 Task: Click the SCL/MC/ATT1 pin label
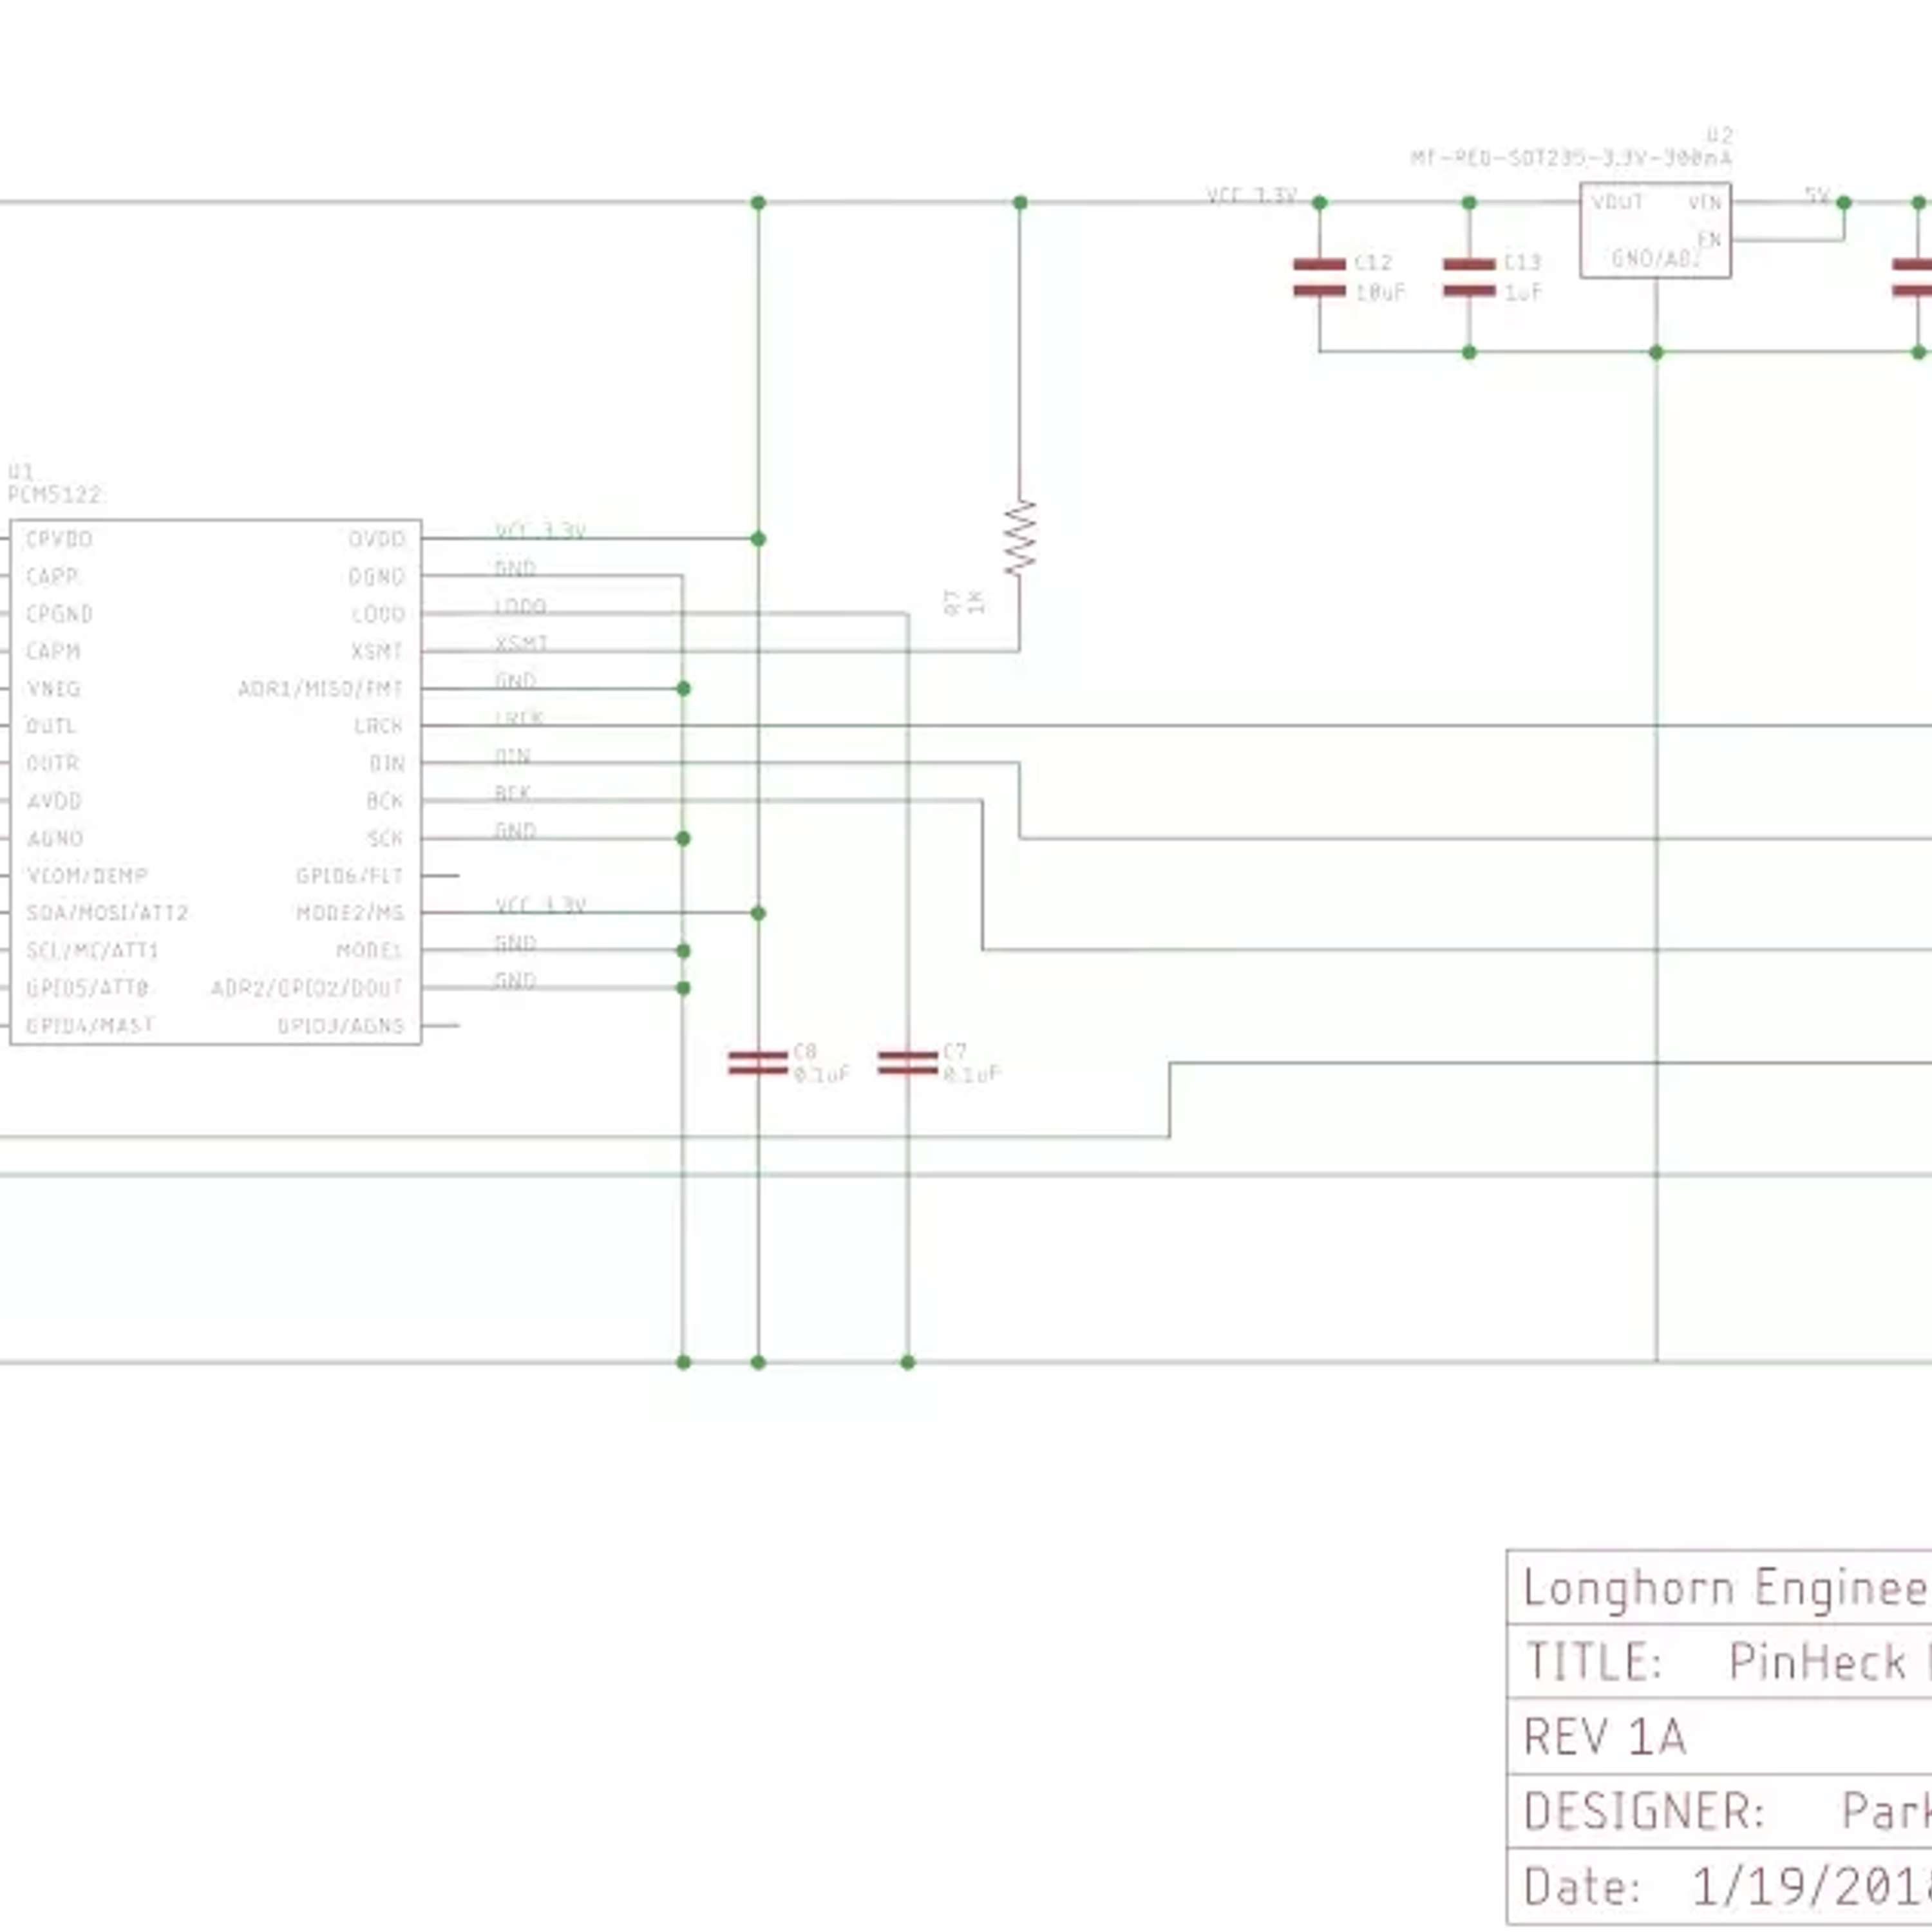(x=93, y=950)
